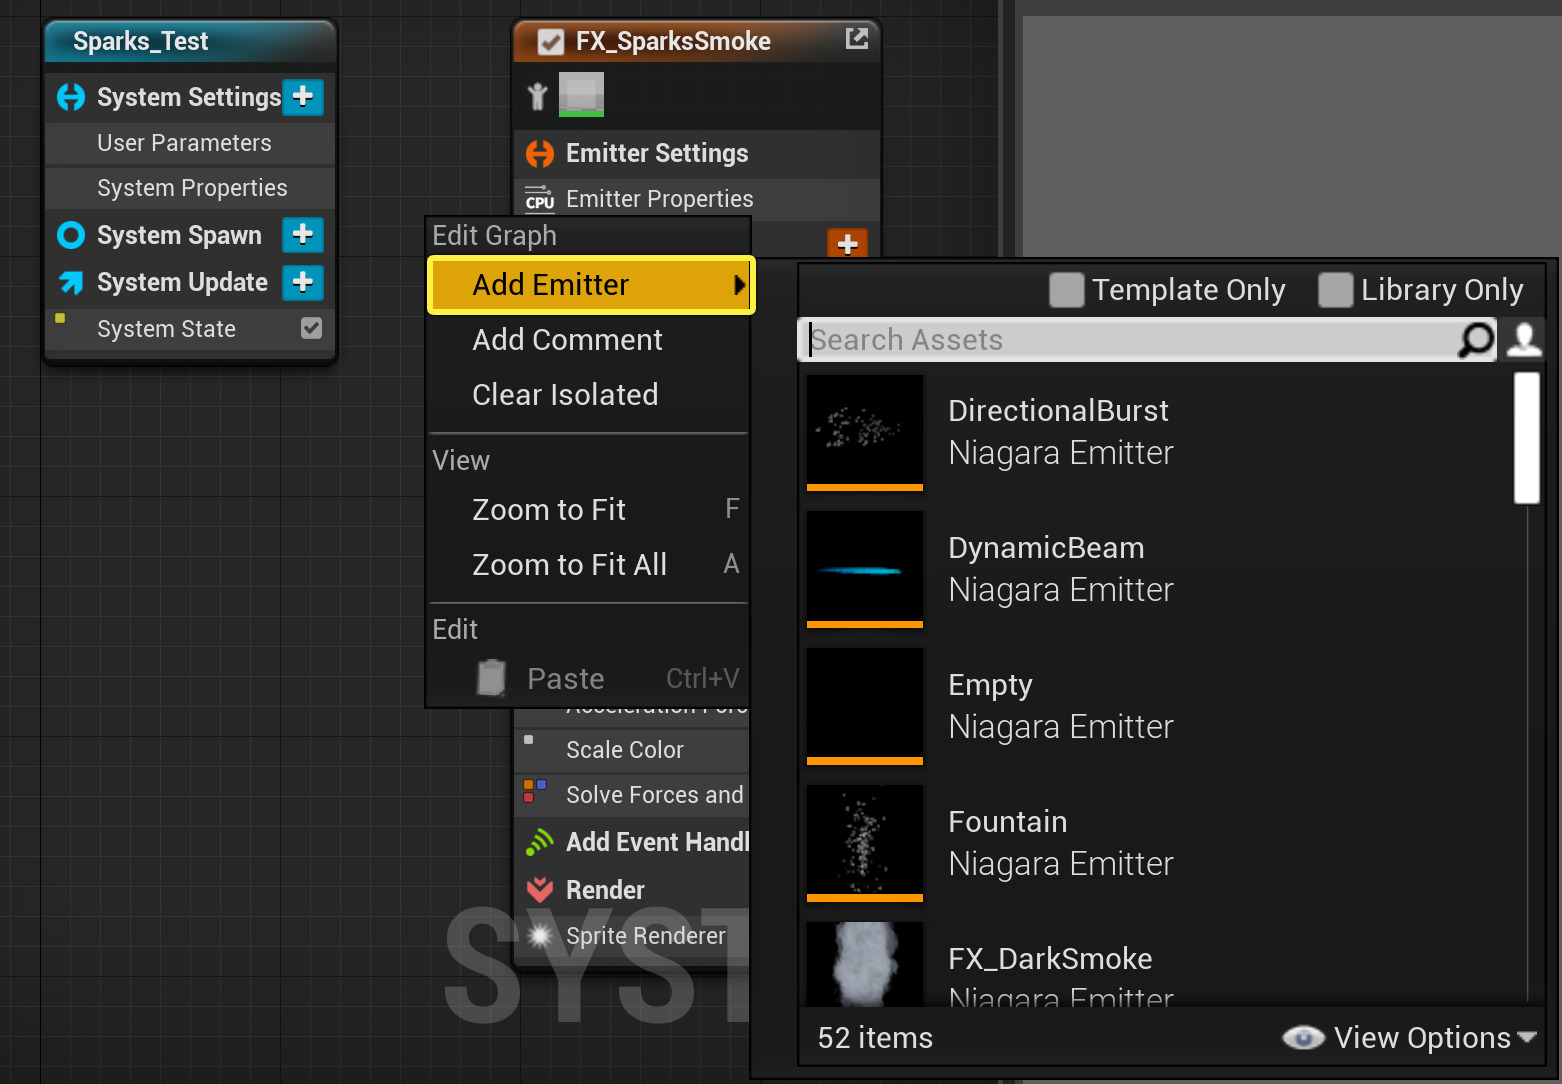The image size is (1562, 1084).
Task: Add module to System Update
Action: pos(303,282)
